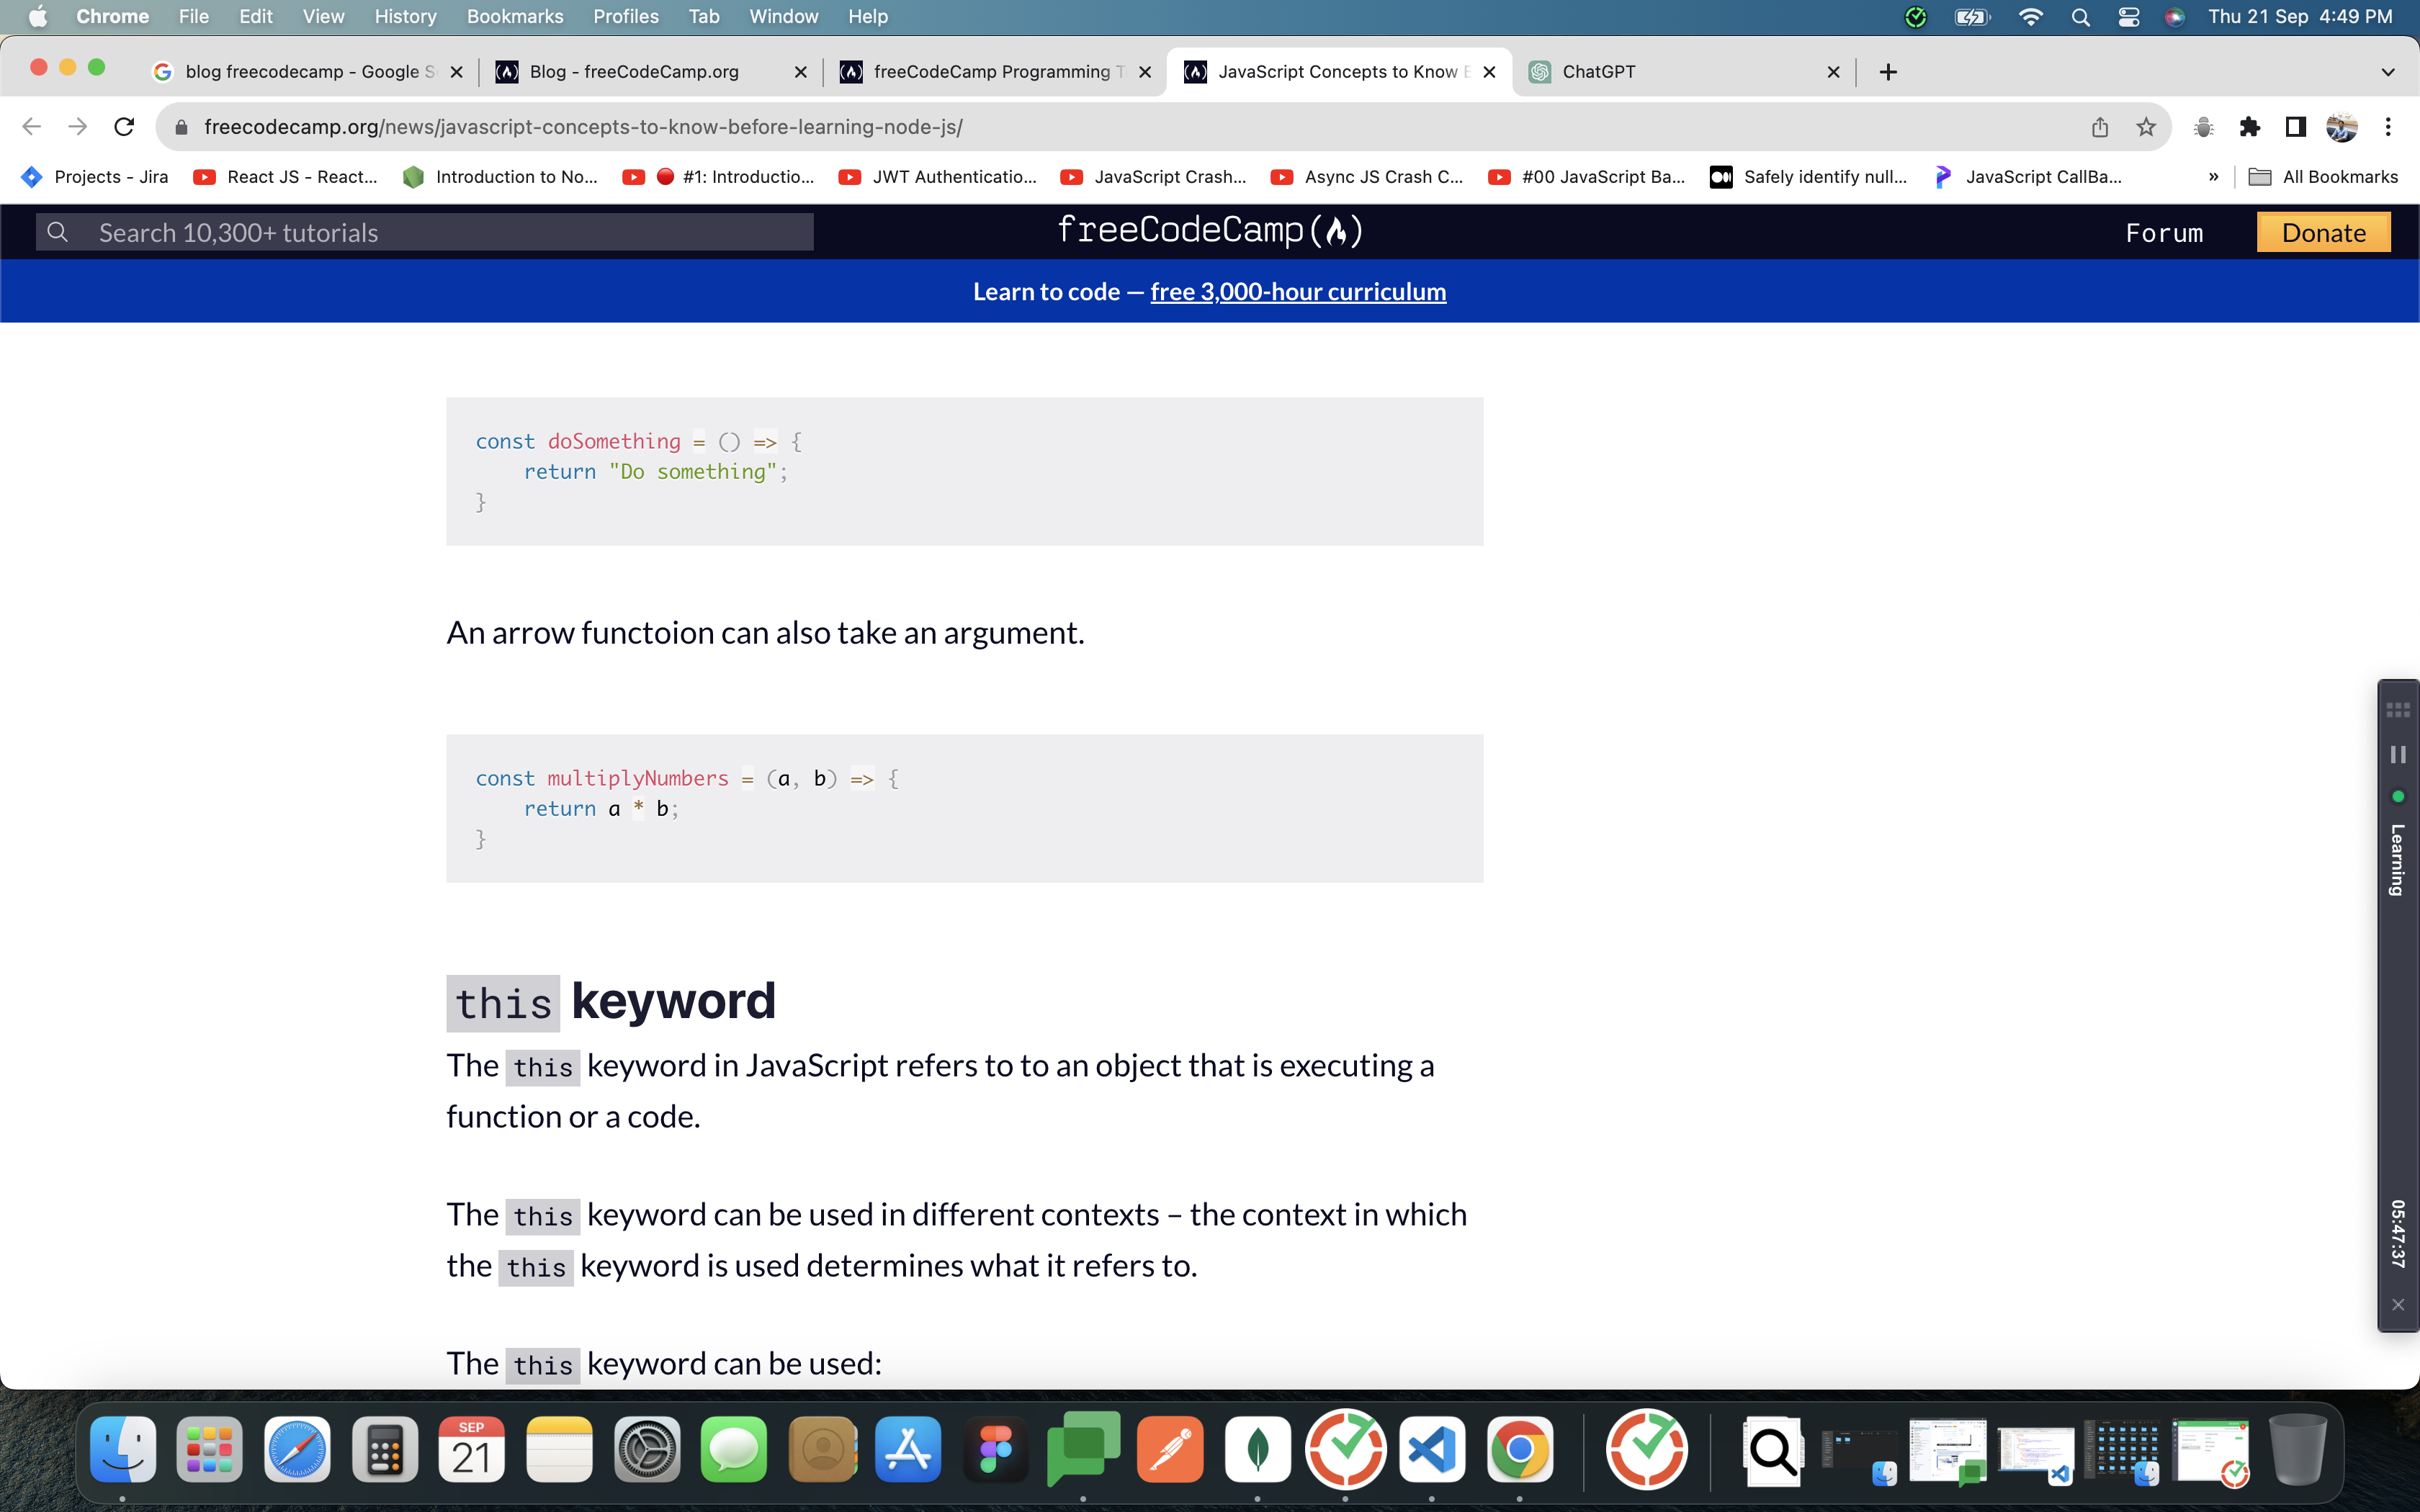This screenshot has height=1512, width=2420.
Task: Open the Bookmarks menu in the menu bar
Action: 514,16
